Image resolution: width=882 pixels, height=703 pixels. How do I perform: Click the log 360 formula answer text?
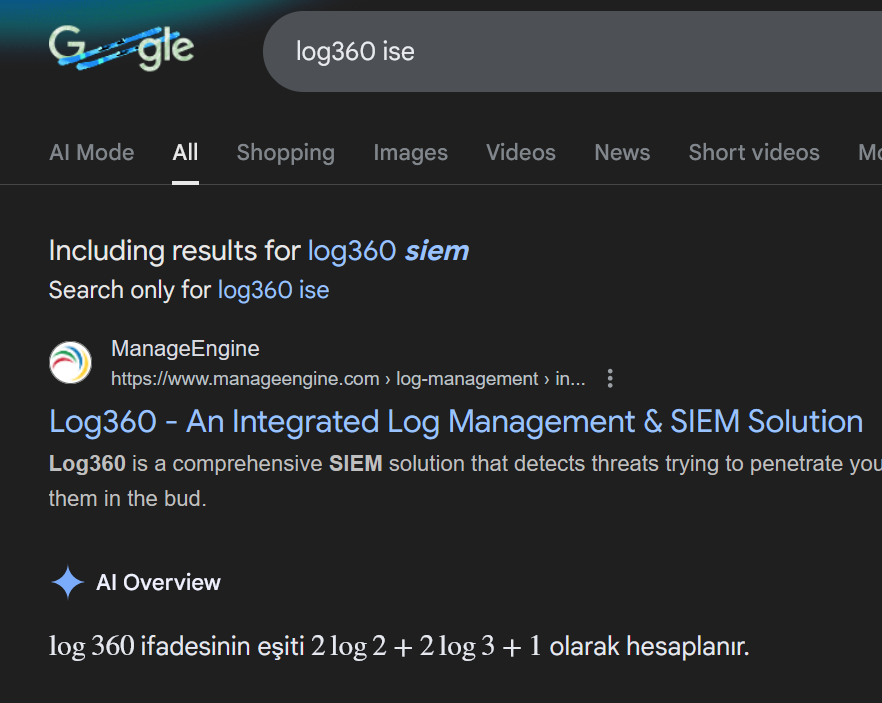[398, 646]
